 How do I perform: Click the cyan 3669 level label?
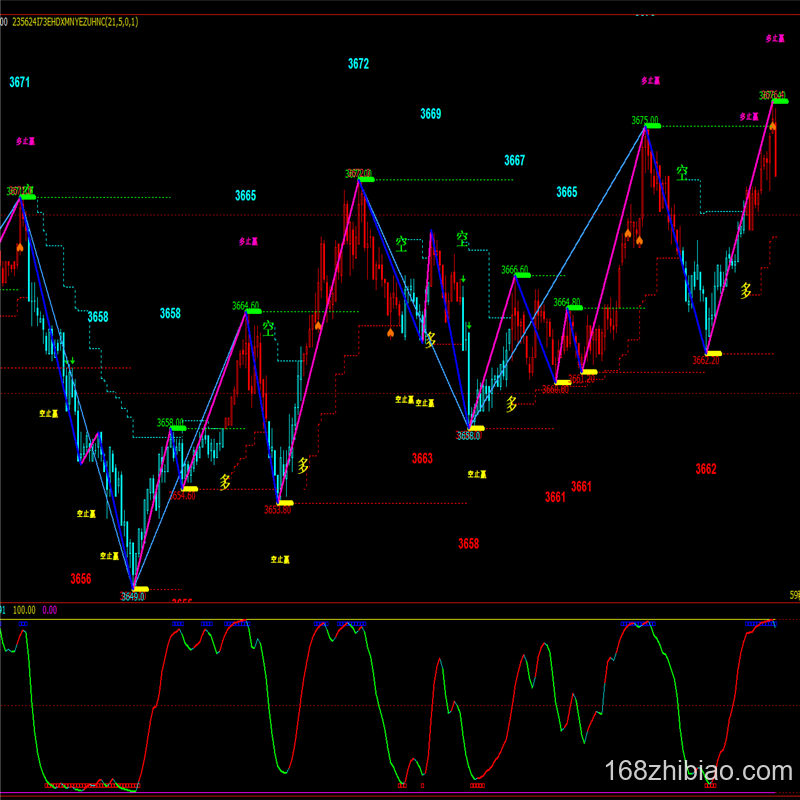coord(431,114)
